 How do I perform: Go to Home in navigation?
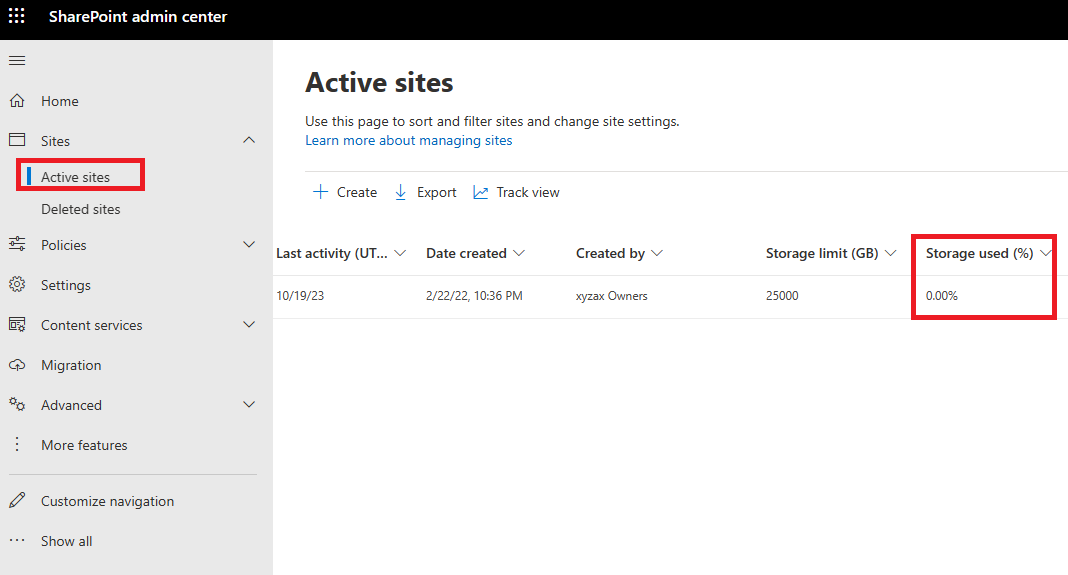60,101
